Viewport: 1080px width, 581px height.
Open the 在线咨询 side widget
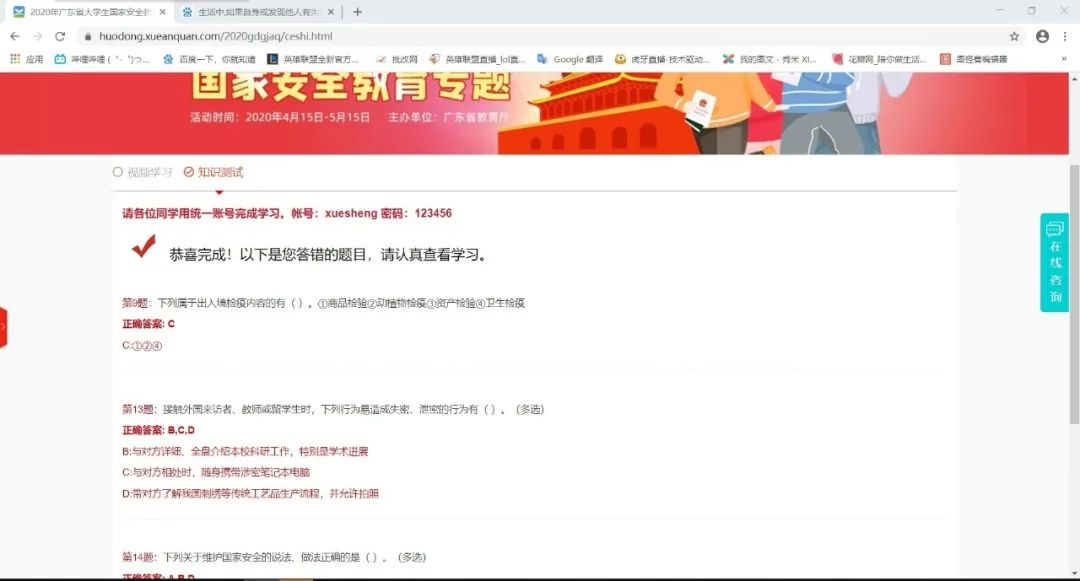(1055, 262)
